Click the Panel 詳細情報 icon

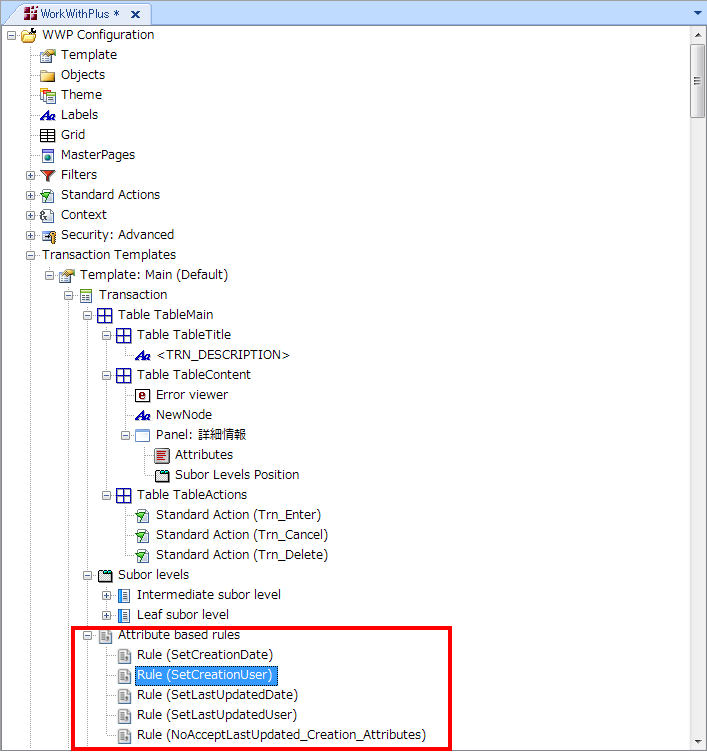(x=142, y=435)
